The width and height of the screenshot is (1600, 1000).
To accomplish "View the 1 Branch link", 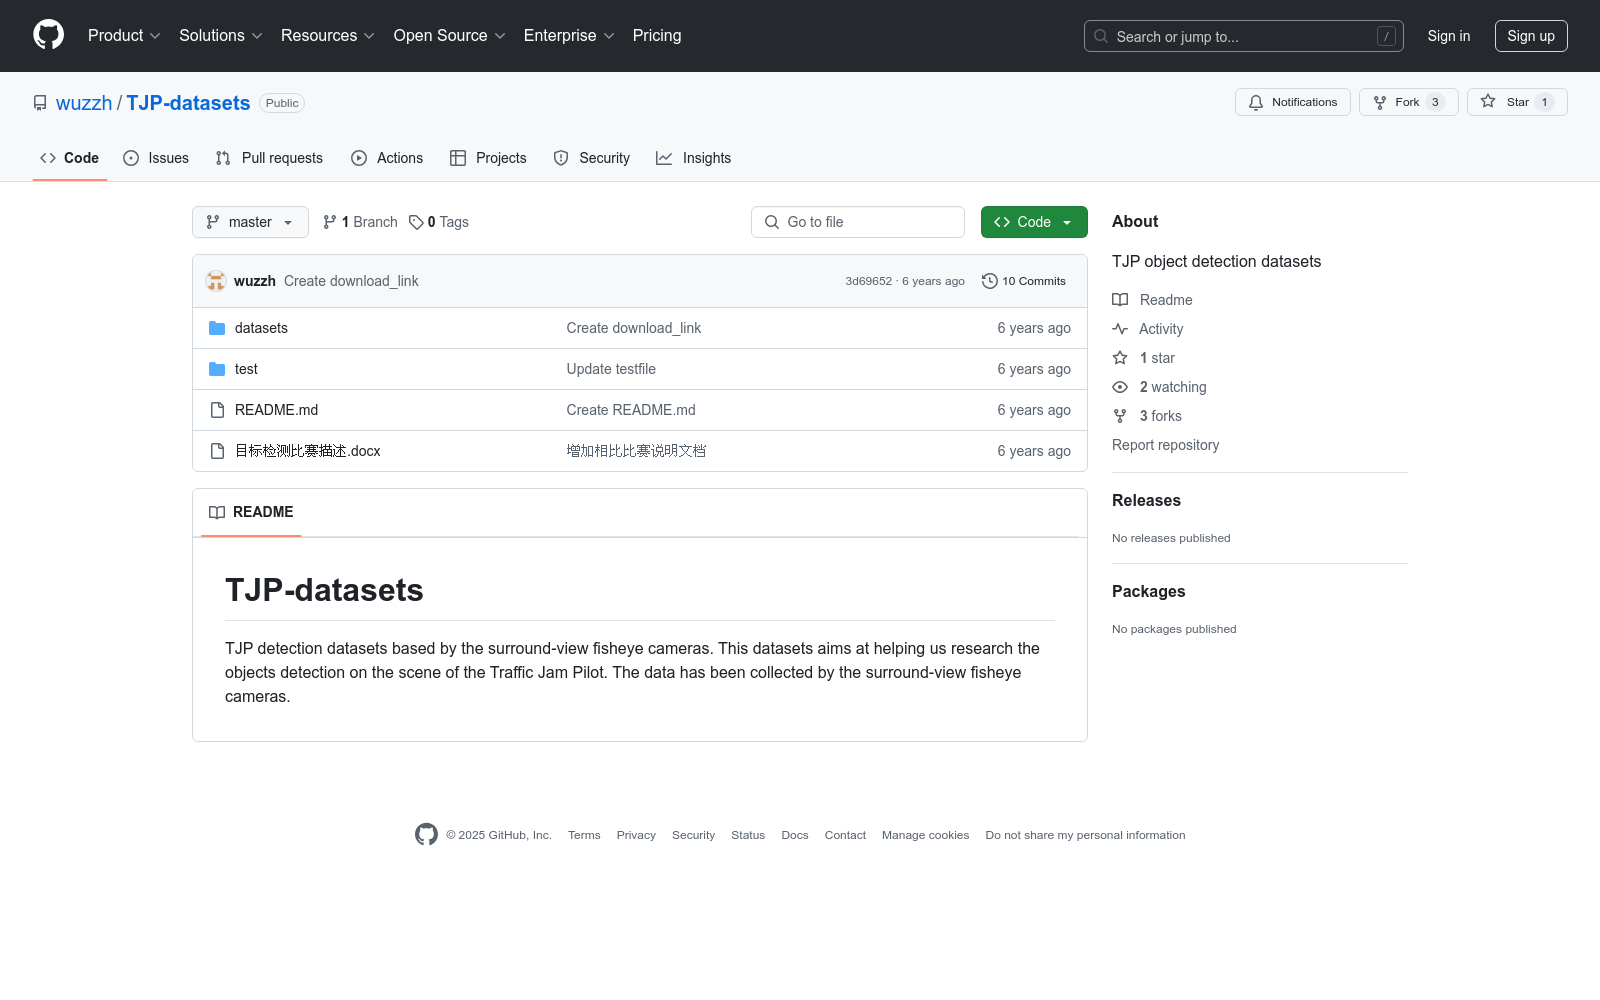I will [360, 222].
